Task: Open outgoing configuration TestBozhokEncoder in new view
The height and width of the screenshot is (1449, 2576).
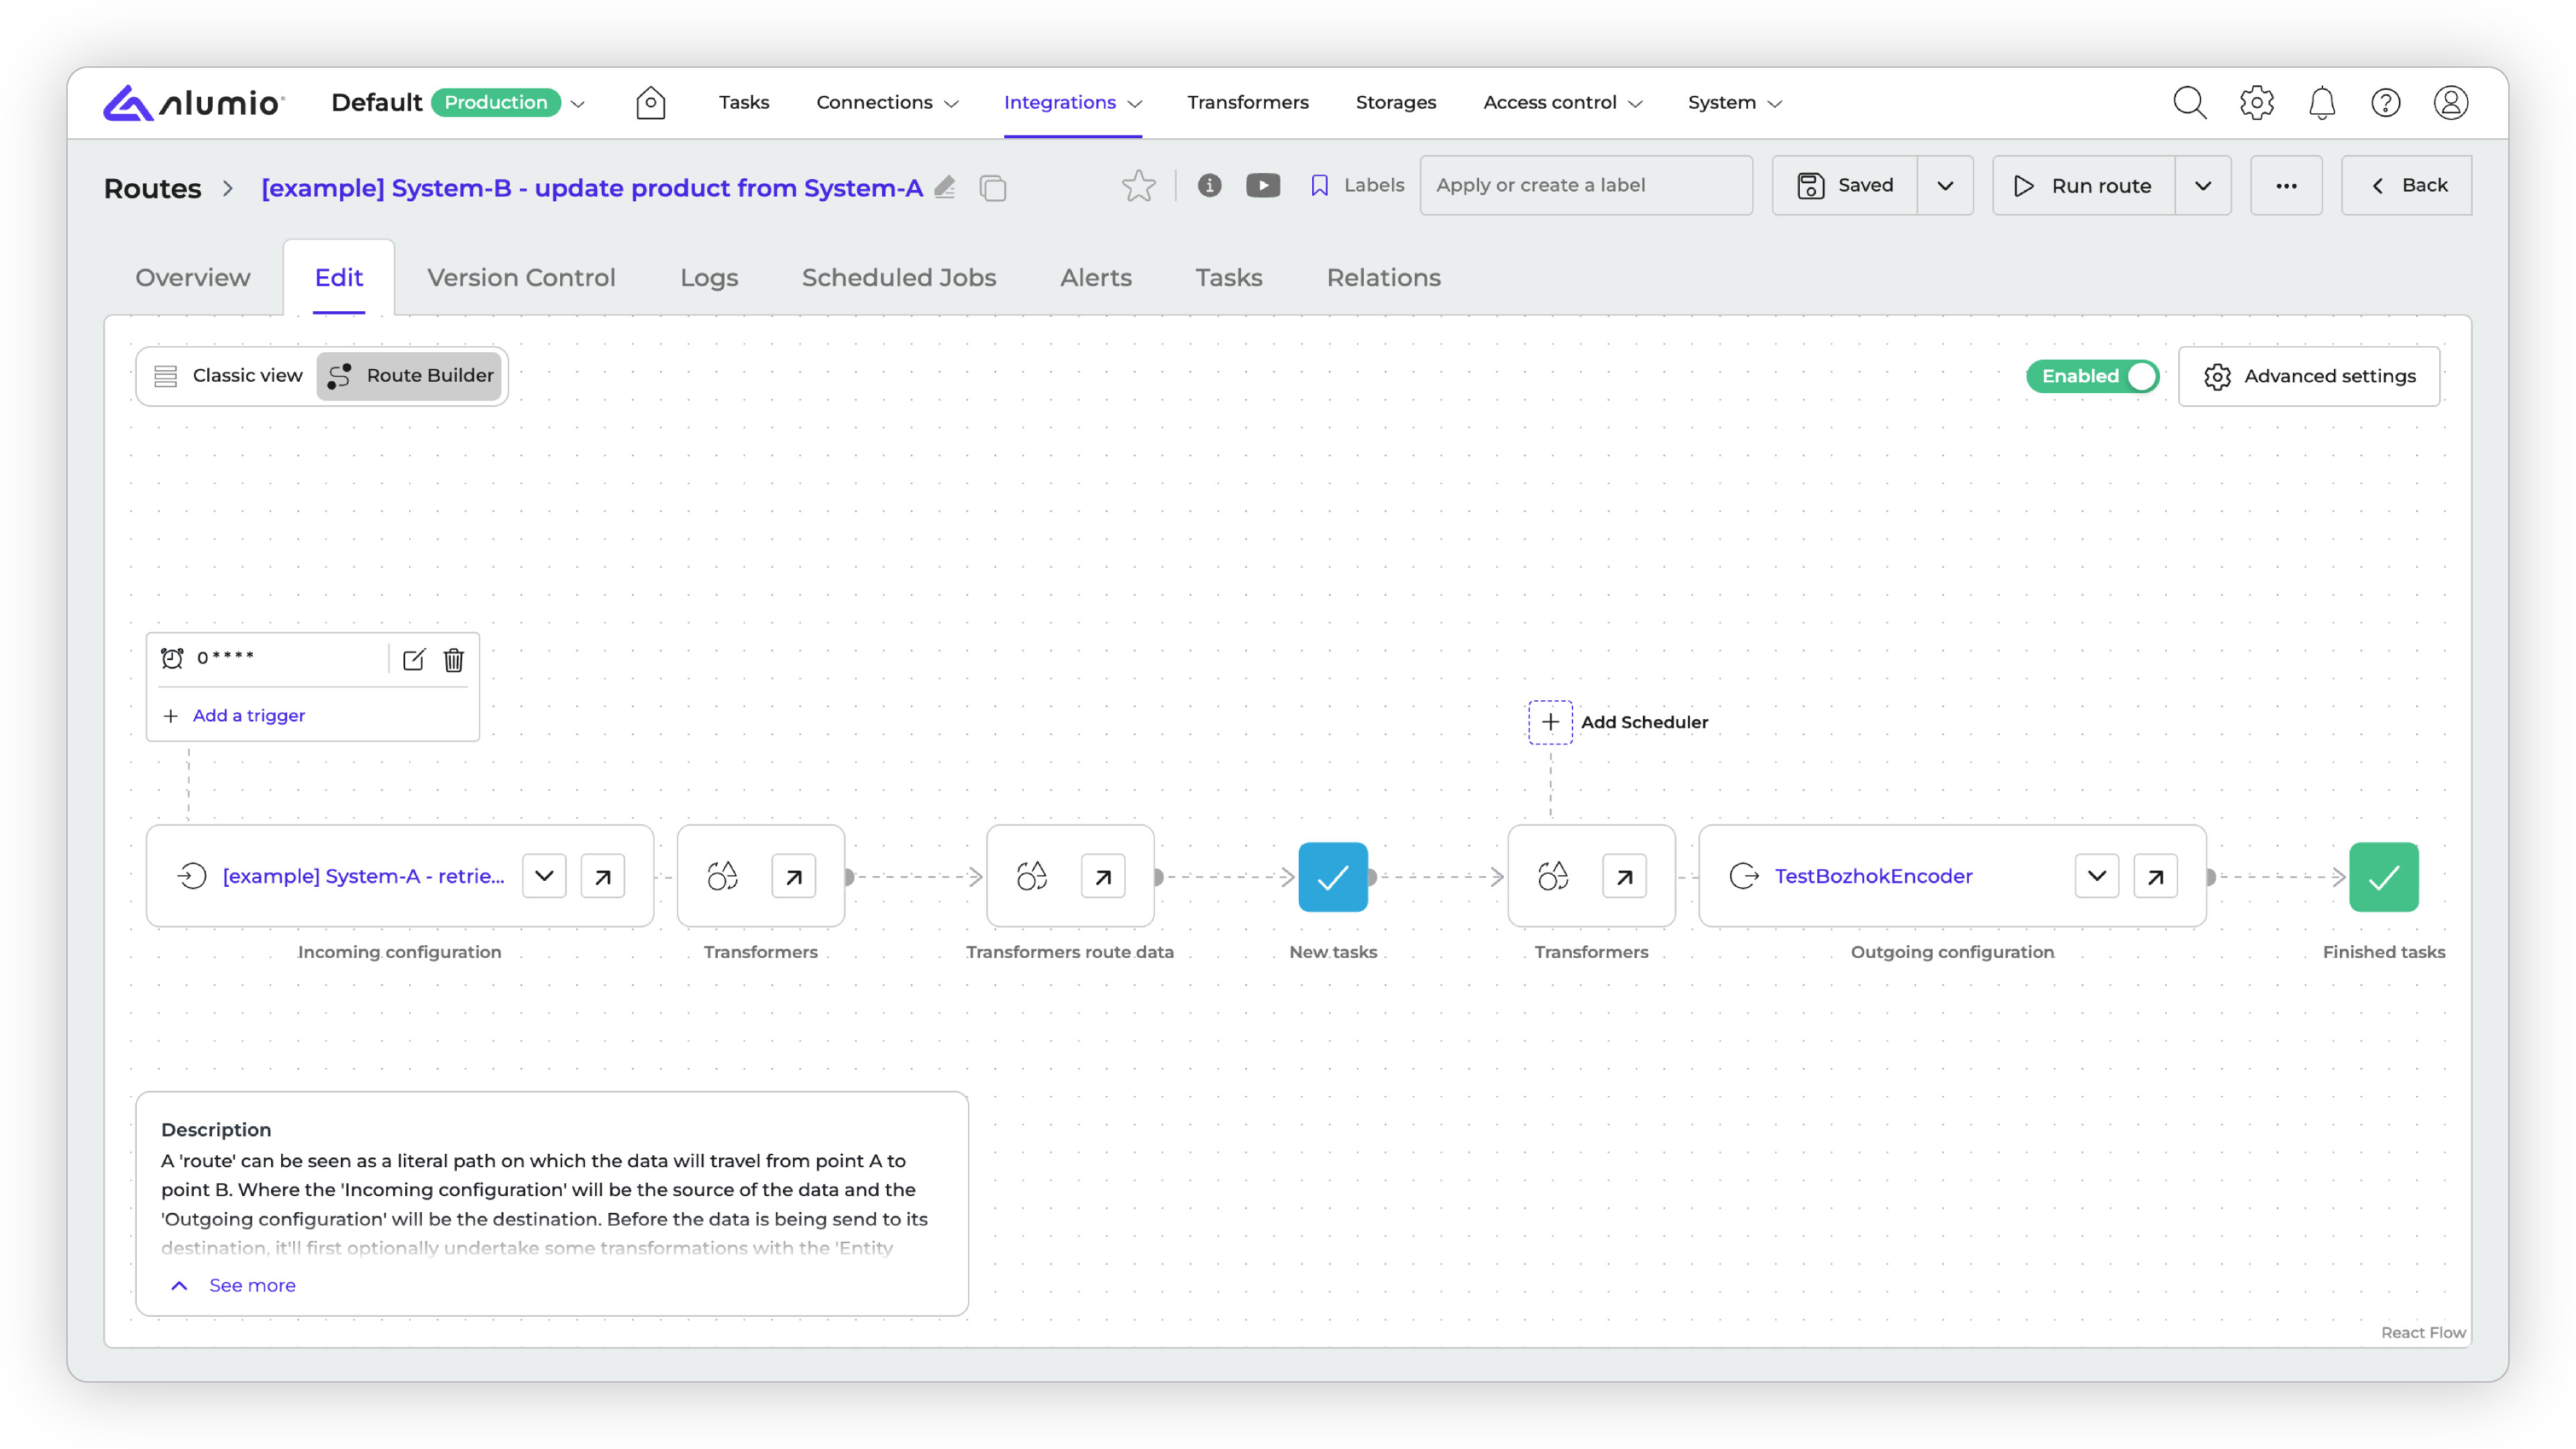Action: [x=2155, y=877]
